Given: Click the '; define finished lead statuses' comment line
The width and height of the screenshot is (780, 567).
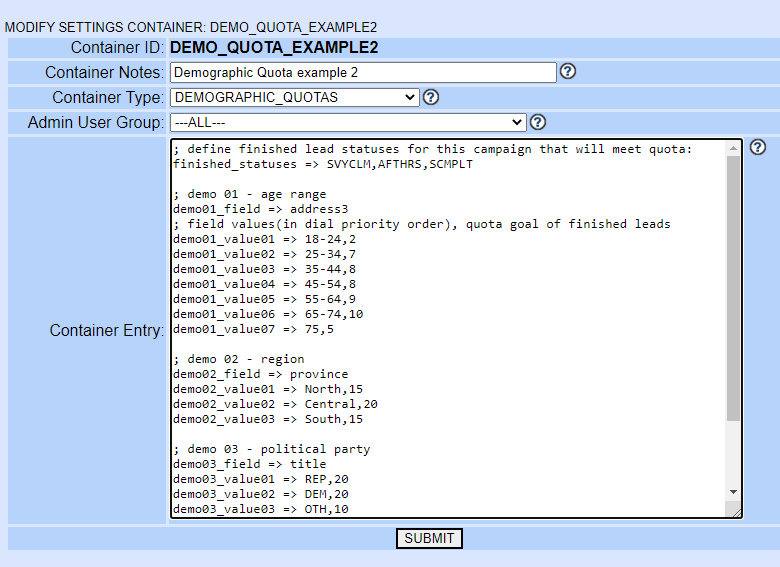Looking at the screenshot, I should click(433, 149).
